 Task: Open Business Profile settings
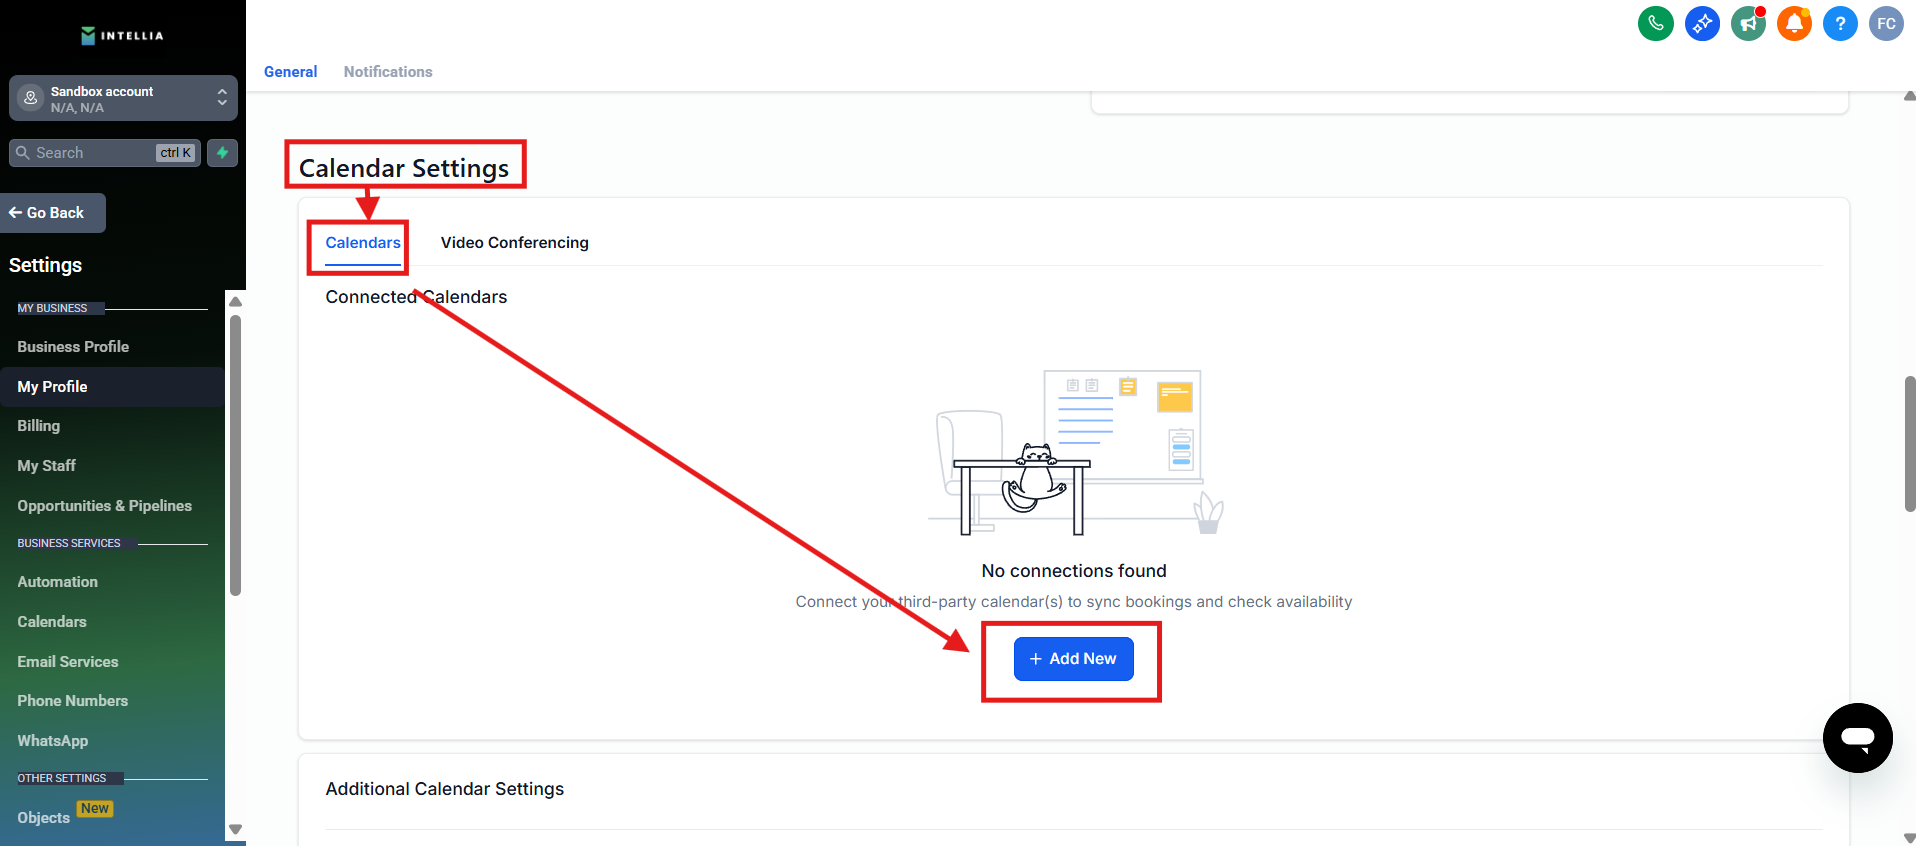click(x=73, y=347)
